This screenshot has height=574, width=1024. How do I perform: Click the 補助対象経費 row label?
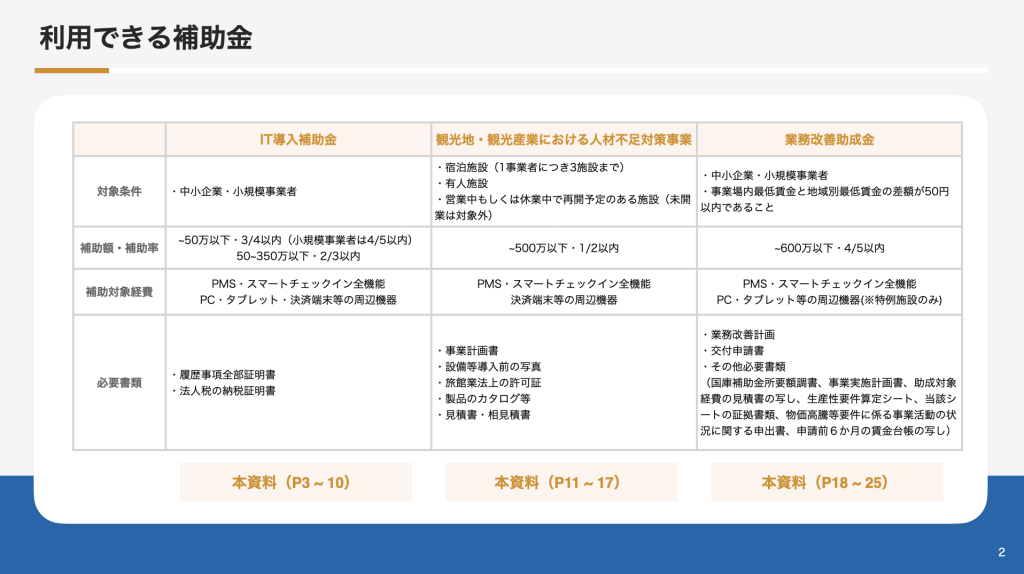pyautogui.click(x=119, y=292)
